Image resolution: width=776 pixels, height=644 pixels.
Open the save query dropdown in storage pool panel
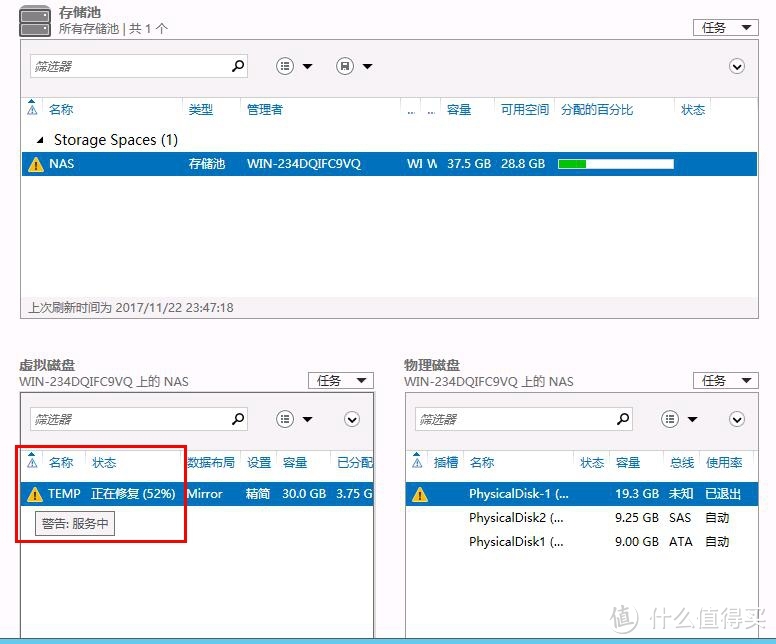tap(354, 66)
